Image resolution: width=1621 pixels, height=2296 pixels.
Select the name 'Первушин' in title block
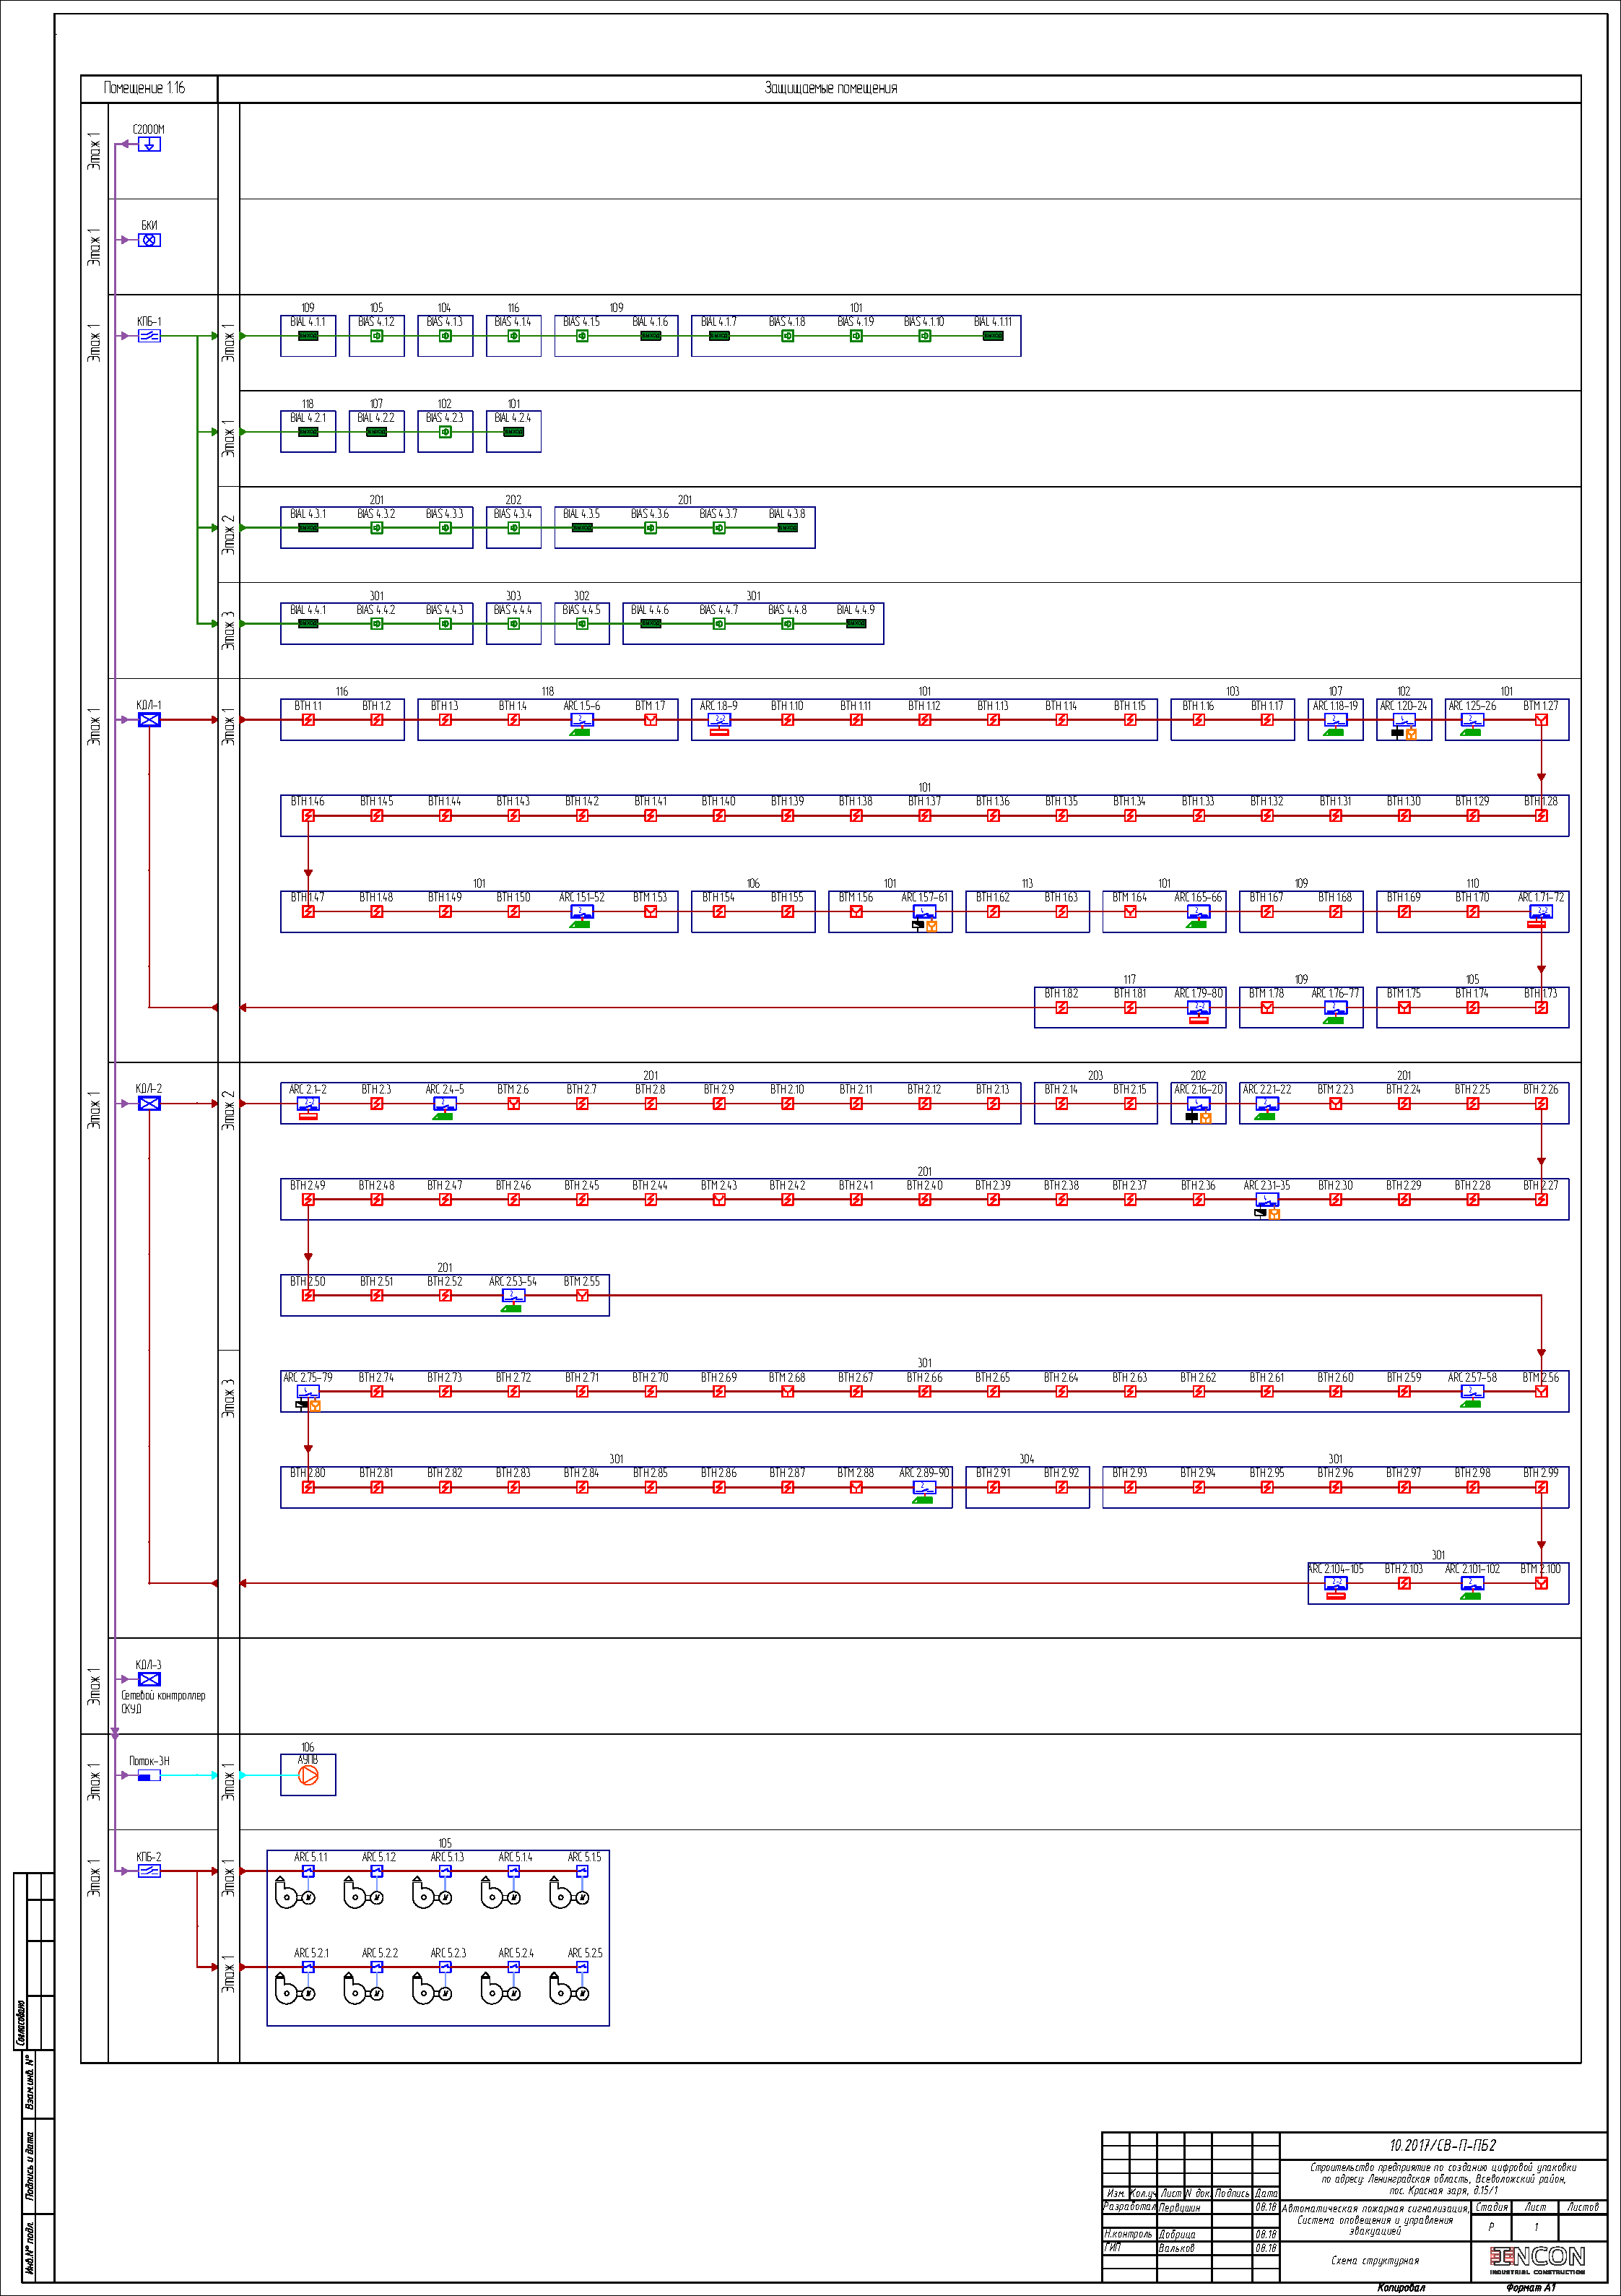point(1179,2207)
